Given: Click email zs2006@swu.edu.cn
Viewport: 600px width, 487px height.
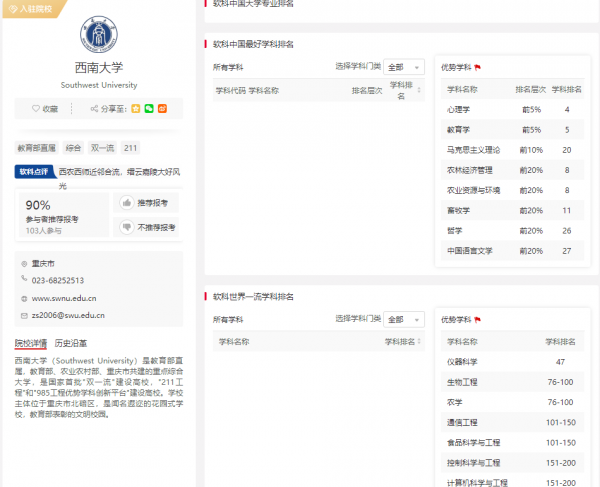Looking at the screenshot, I should [68, 315].
